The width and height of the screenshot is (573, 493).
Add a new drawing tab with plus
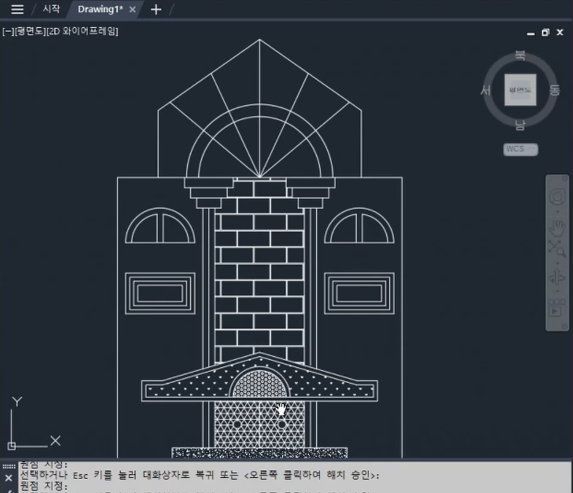pos(156,10)
